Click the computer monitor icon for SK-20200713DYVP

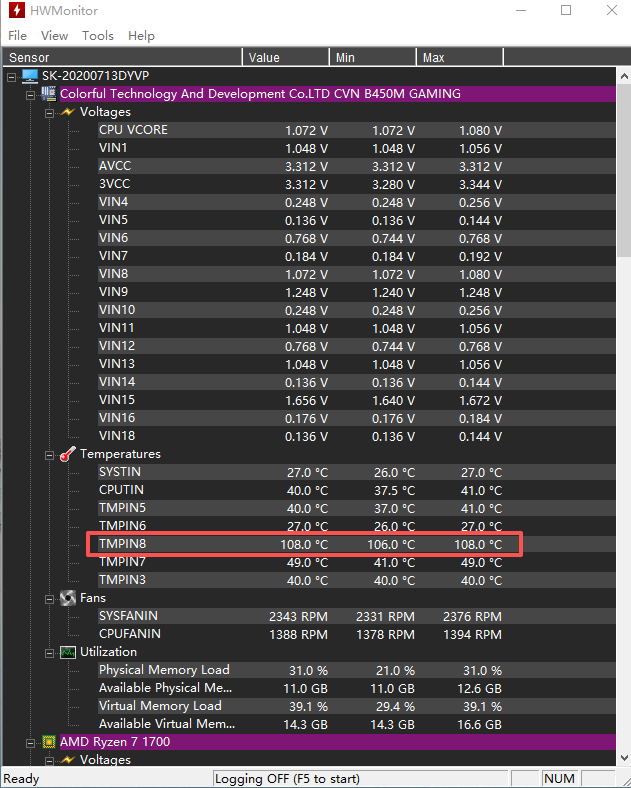pos(30,76)
